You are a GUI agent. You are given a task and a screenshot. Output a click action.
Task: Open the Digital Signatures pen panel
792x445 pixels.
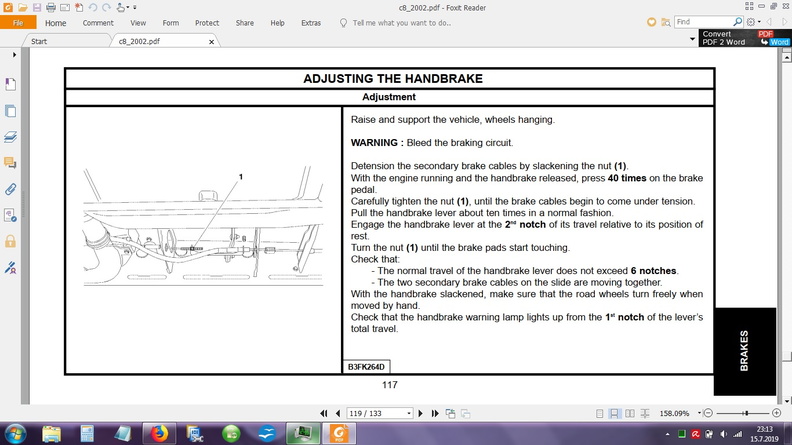coord(10,268)
